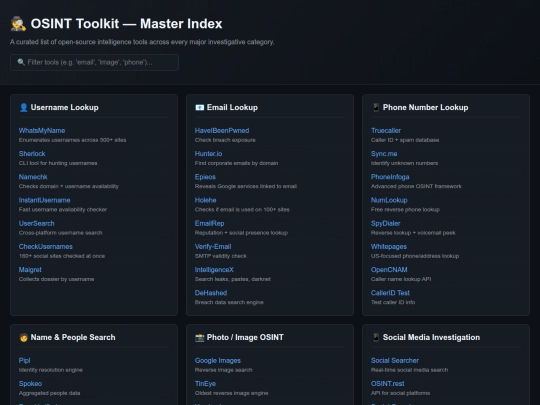Click the Username Lookup person icon
This screenshot has width=540, height=405.
point(23,107)
